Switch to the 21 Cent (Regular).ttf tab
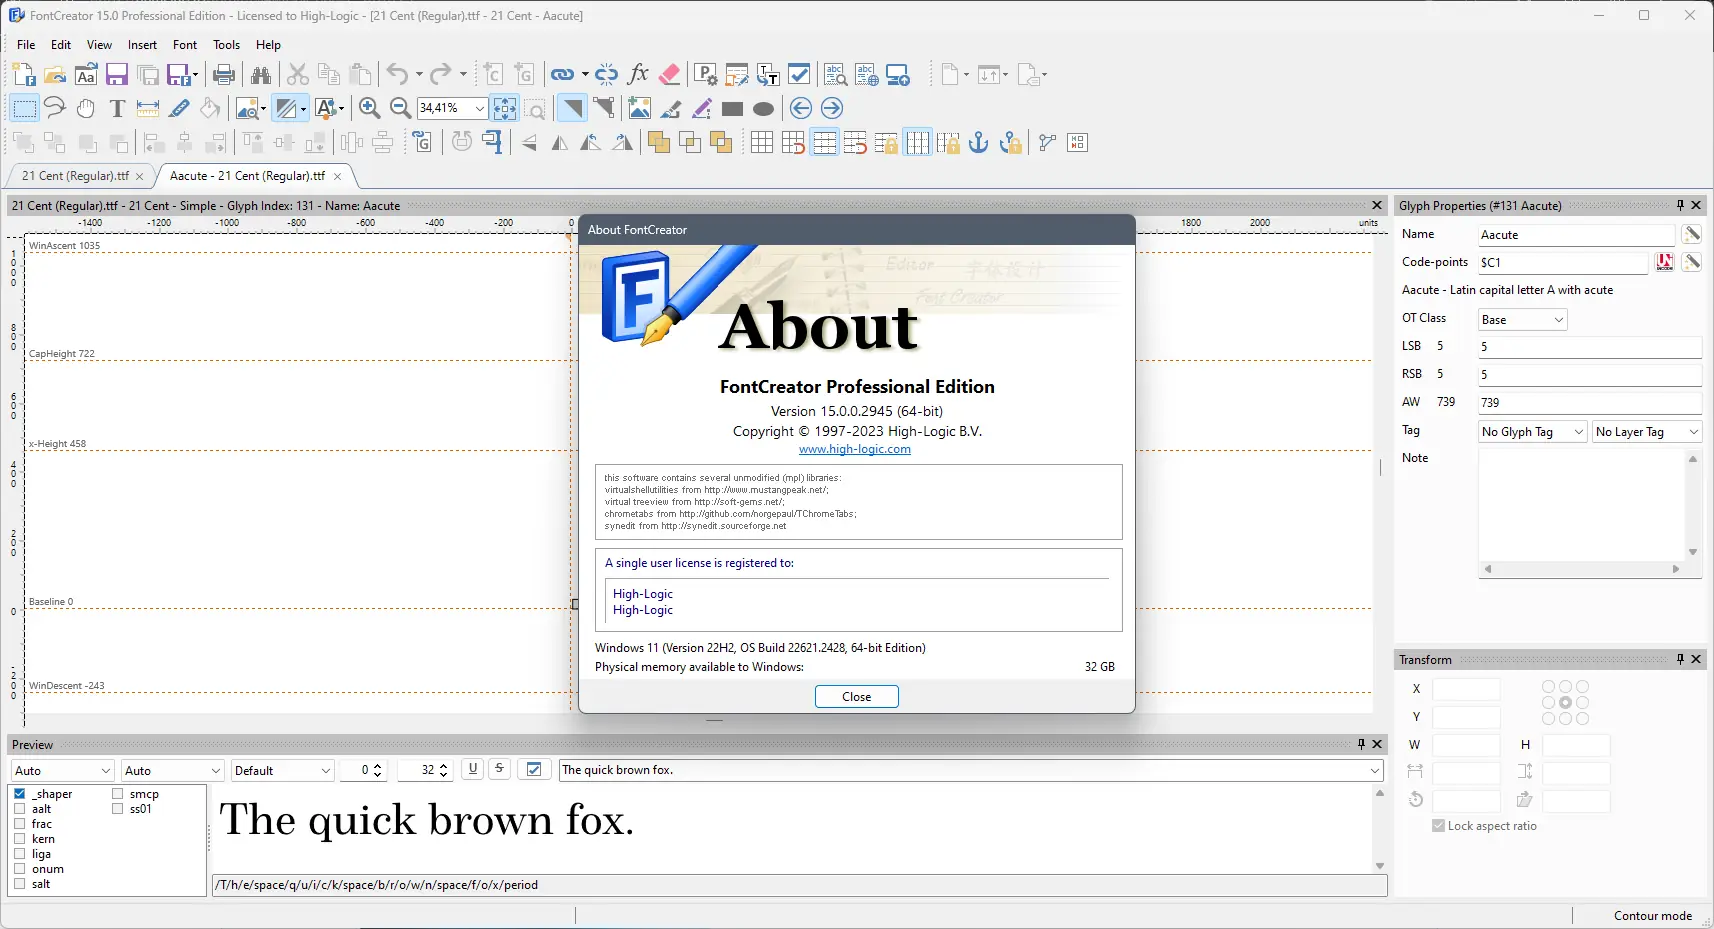 click(81, 176)
